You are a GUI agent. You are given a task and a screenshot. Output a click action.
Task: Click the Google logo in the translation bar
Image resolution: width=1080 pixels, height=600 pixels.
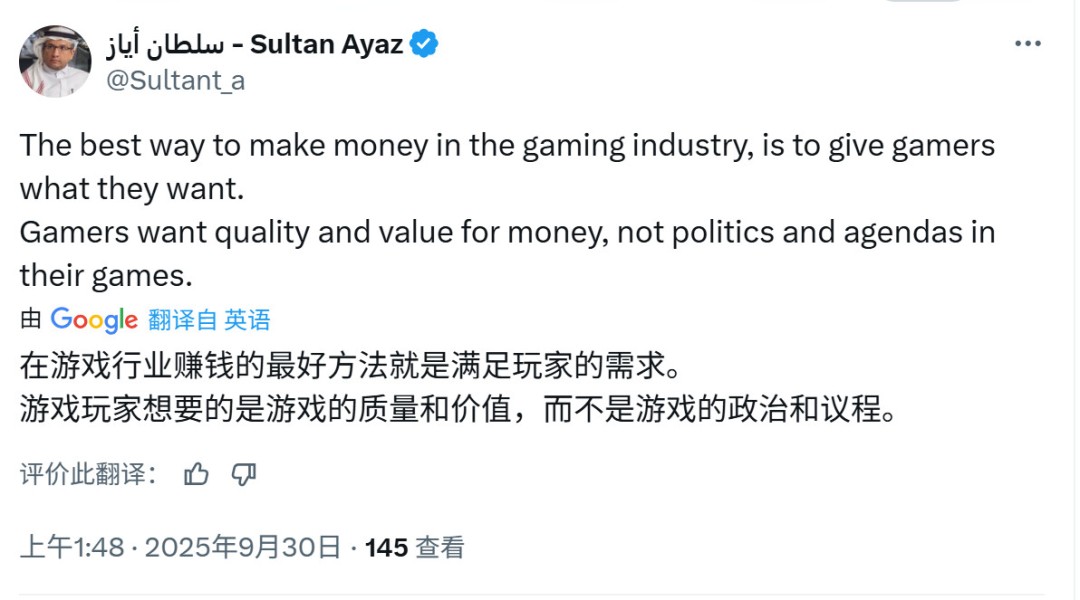tap(96, 319)
